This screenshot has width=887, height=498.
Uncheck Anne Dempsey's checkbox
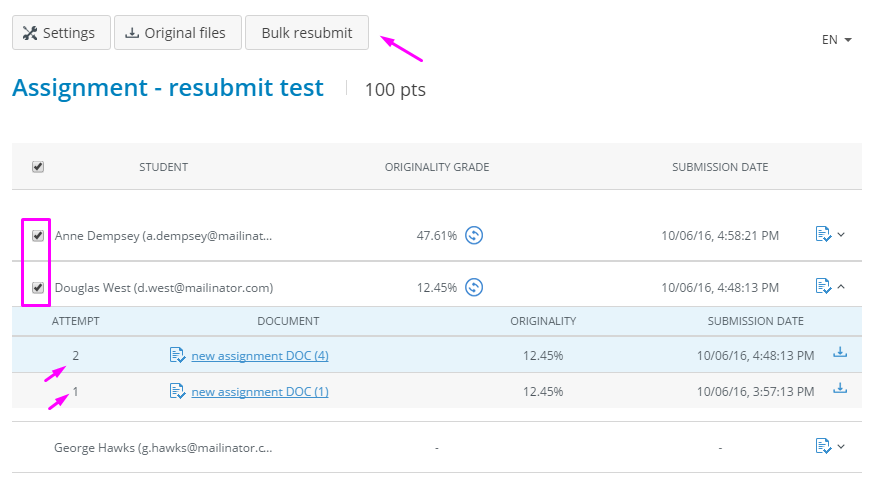tap(38, 236)
